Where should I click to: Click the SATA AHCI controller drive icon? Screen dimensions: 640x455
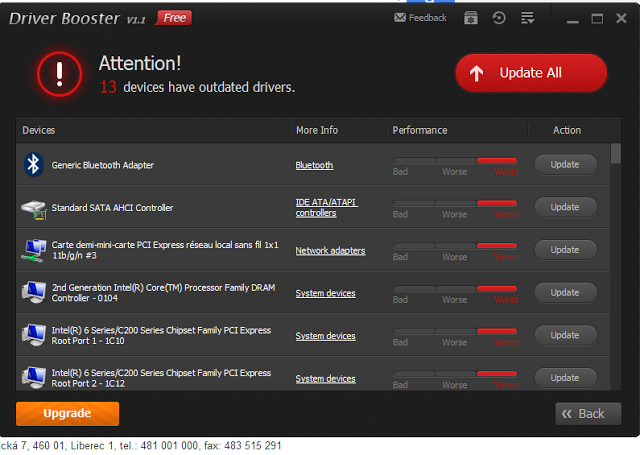point(33,209)
